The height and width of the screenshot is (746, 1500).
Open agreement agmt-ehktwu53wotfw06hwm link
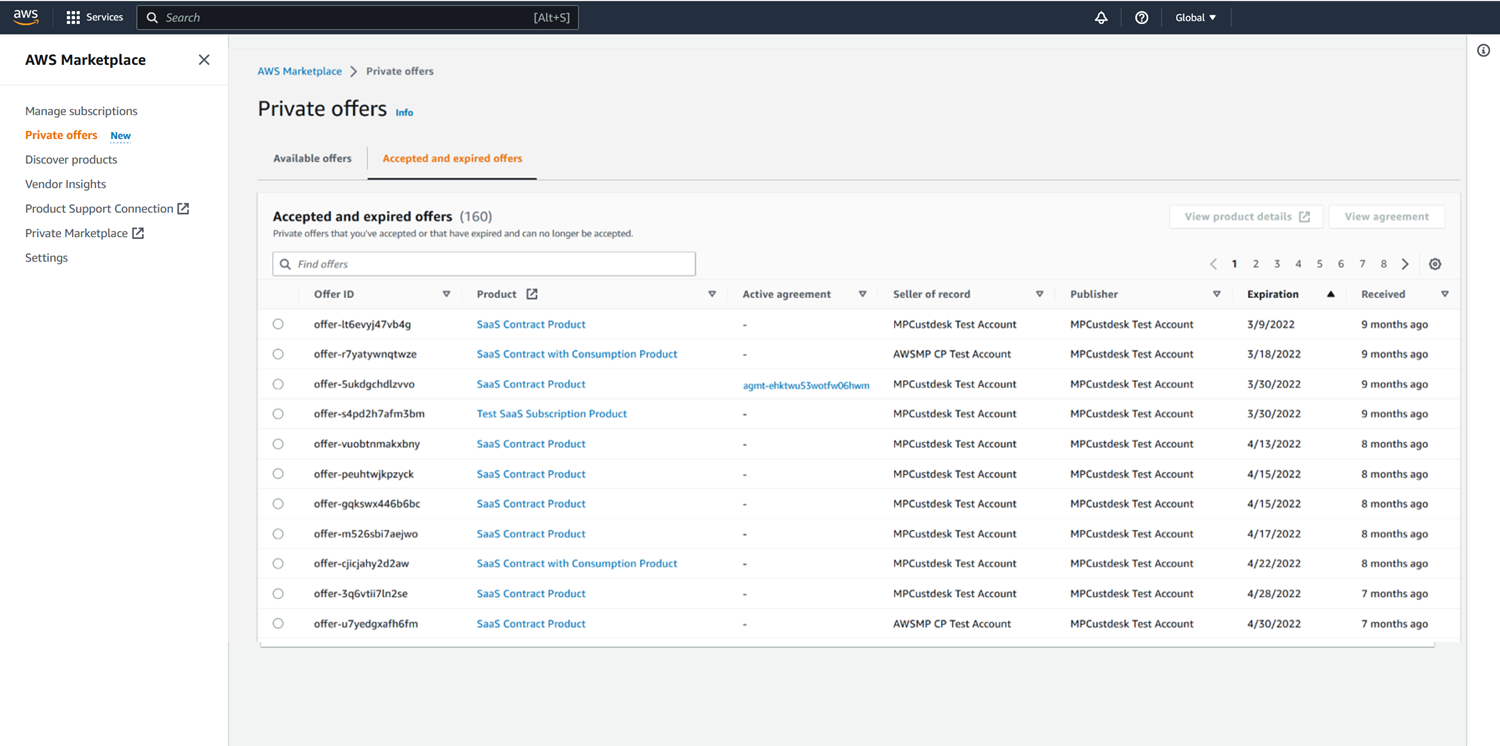click(x=806, y=385)
